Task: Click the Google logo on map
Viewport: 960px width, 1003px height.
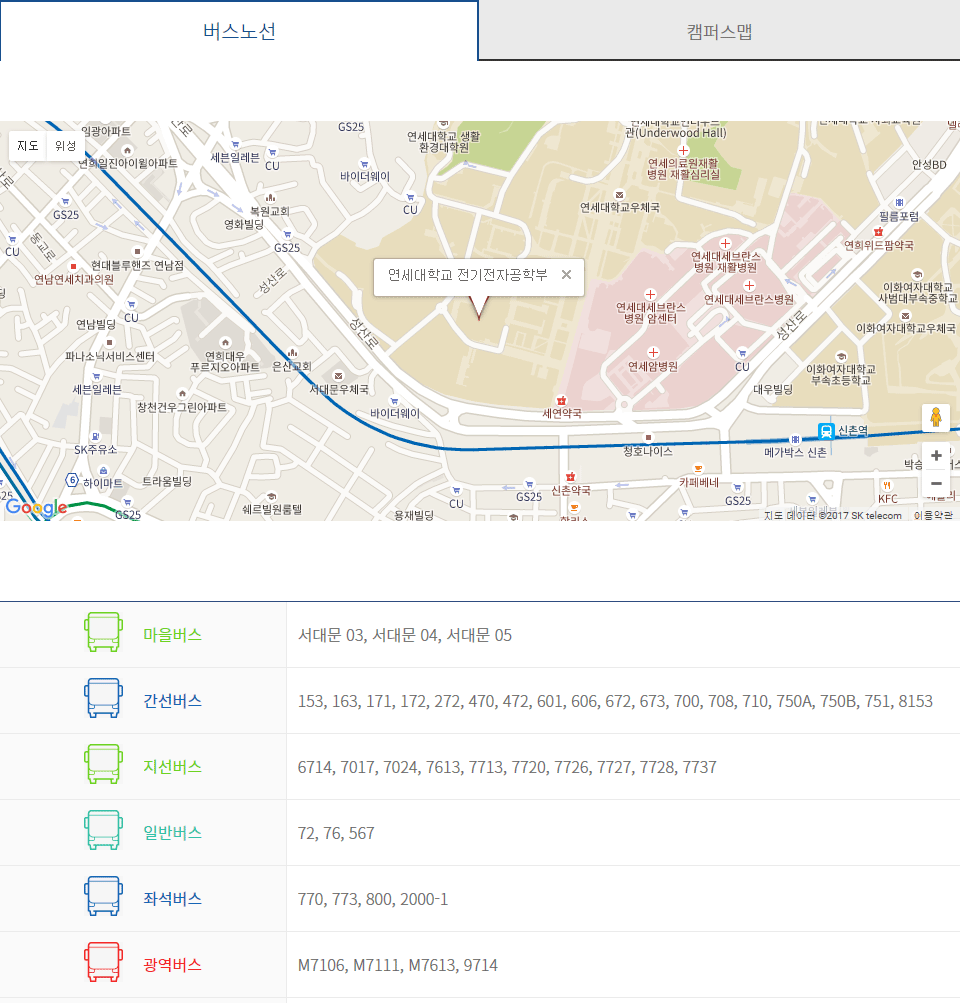Action: (x=36, y=508)
